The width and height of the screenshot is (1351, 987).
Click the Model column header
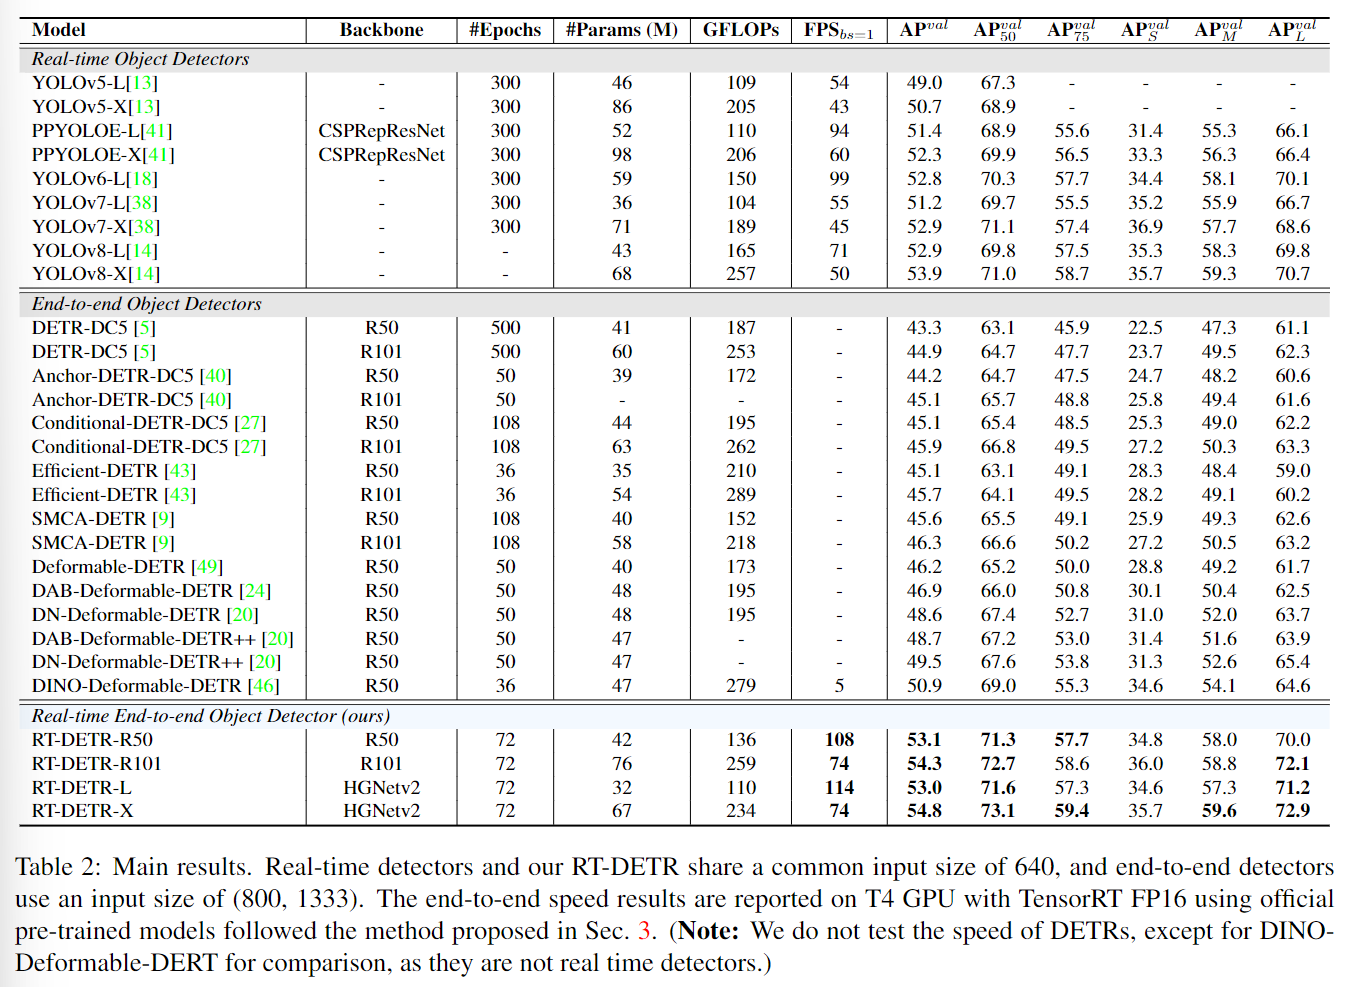click(x=59, y=30)
